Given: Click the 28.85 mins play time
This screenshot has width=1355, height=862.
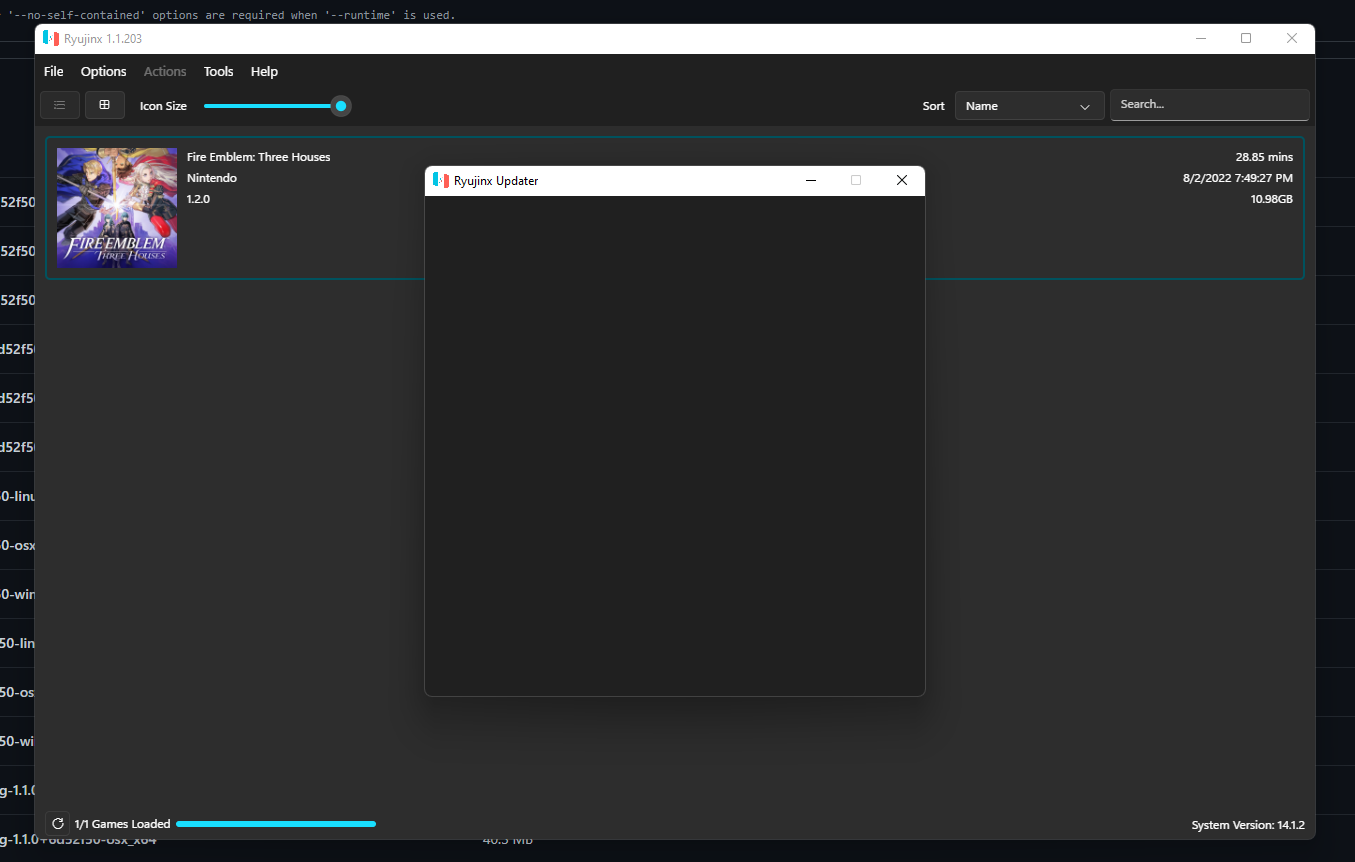Looking at the screenshot, I should (x=1264, y=157).
